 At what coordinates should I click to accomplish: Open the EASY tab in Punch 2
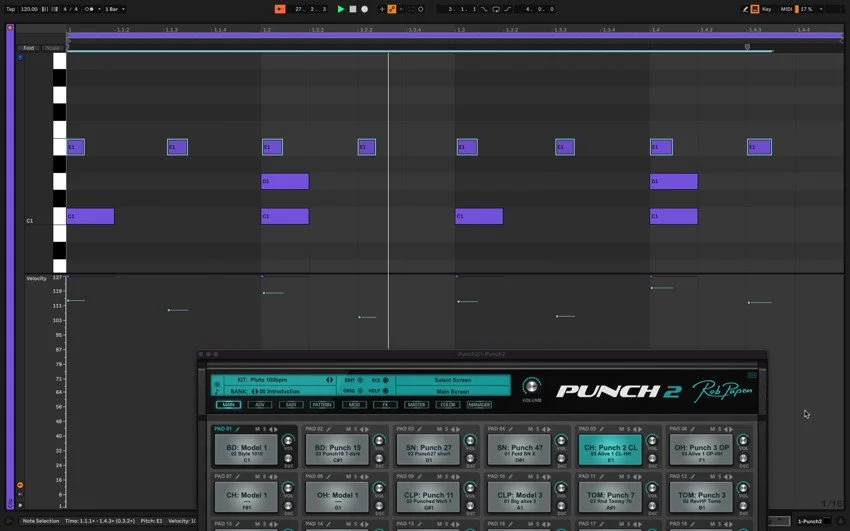click(291, 405)
